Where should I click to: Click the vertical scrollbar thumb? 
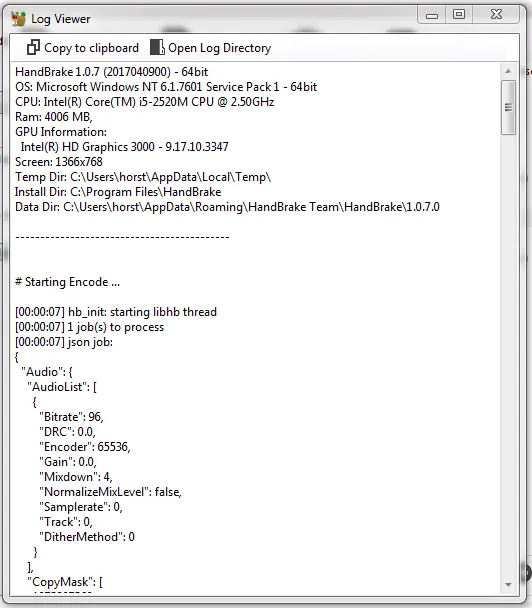[508, 107]
